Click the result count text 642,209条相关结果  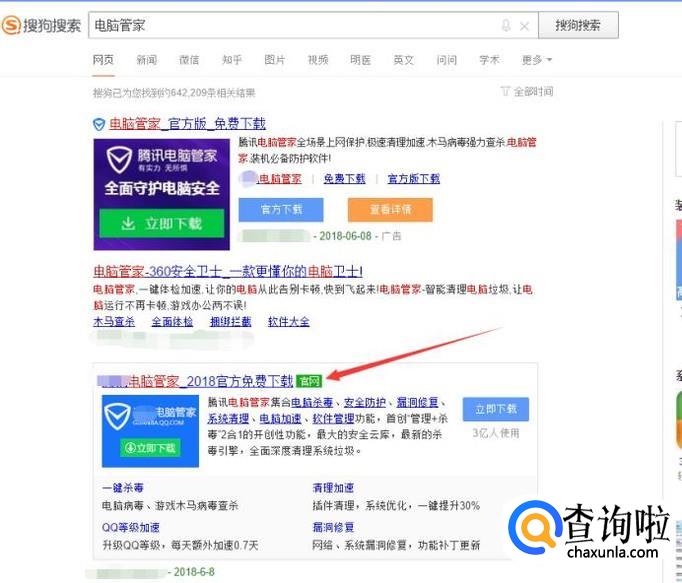tap(213, 93)
